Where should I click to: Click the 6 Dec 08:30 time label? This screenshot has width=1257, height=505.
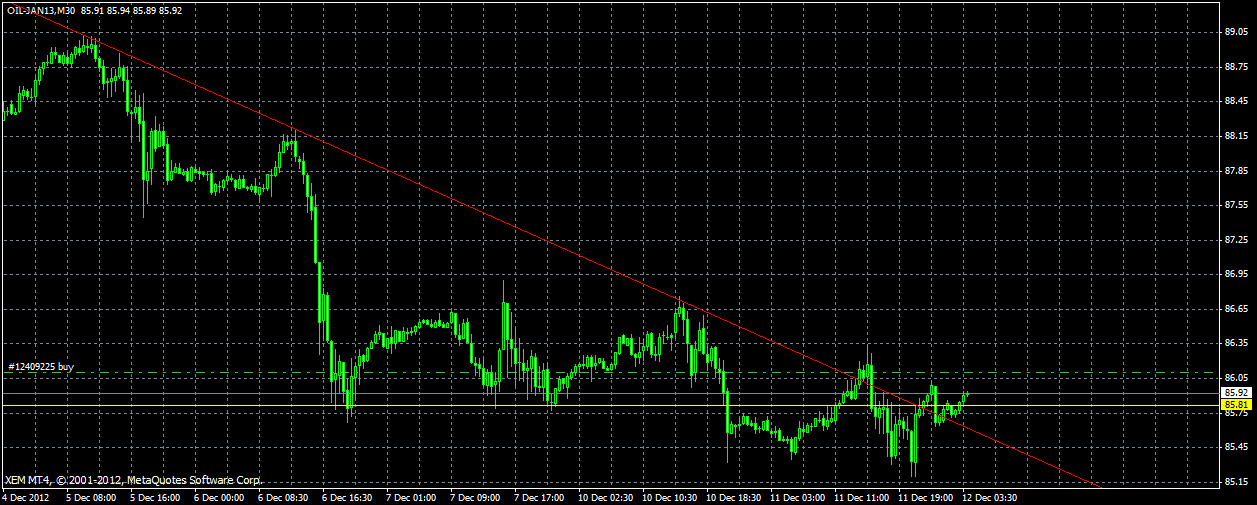[283, 496]
